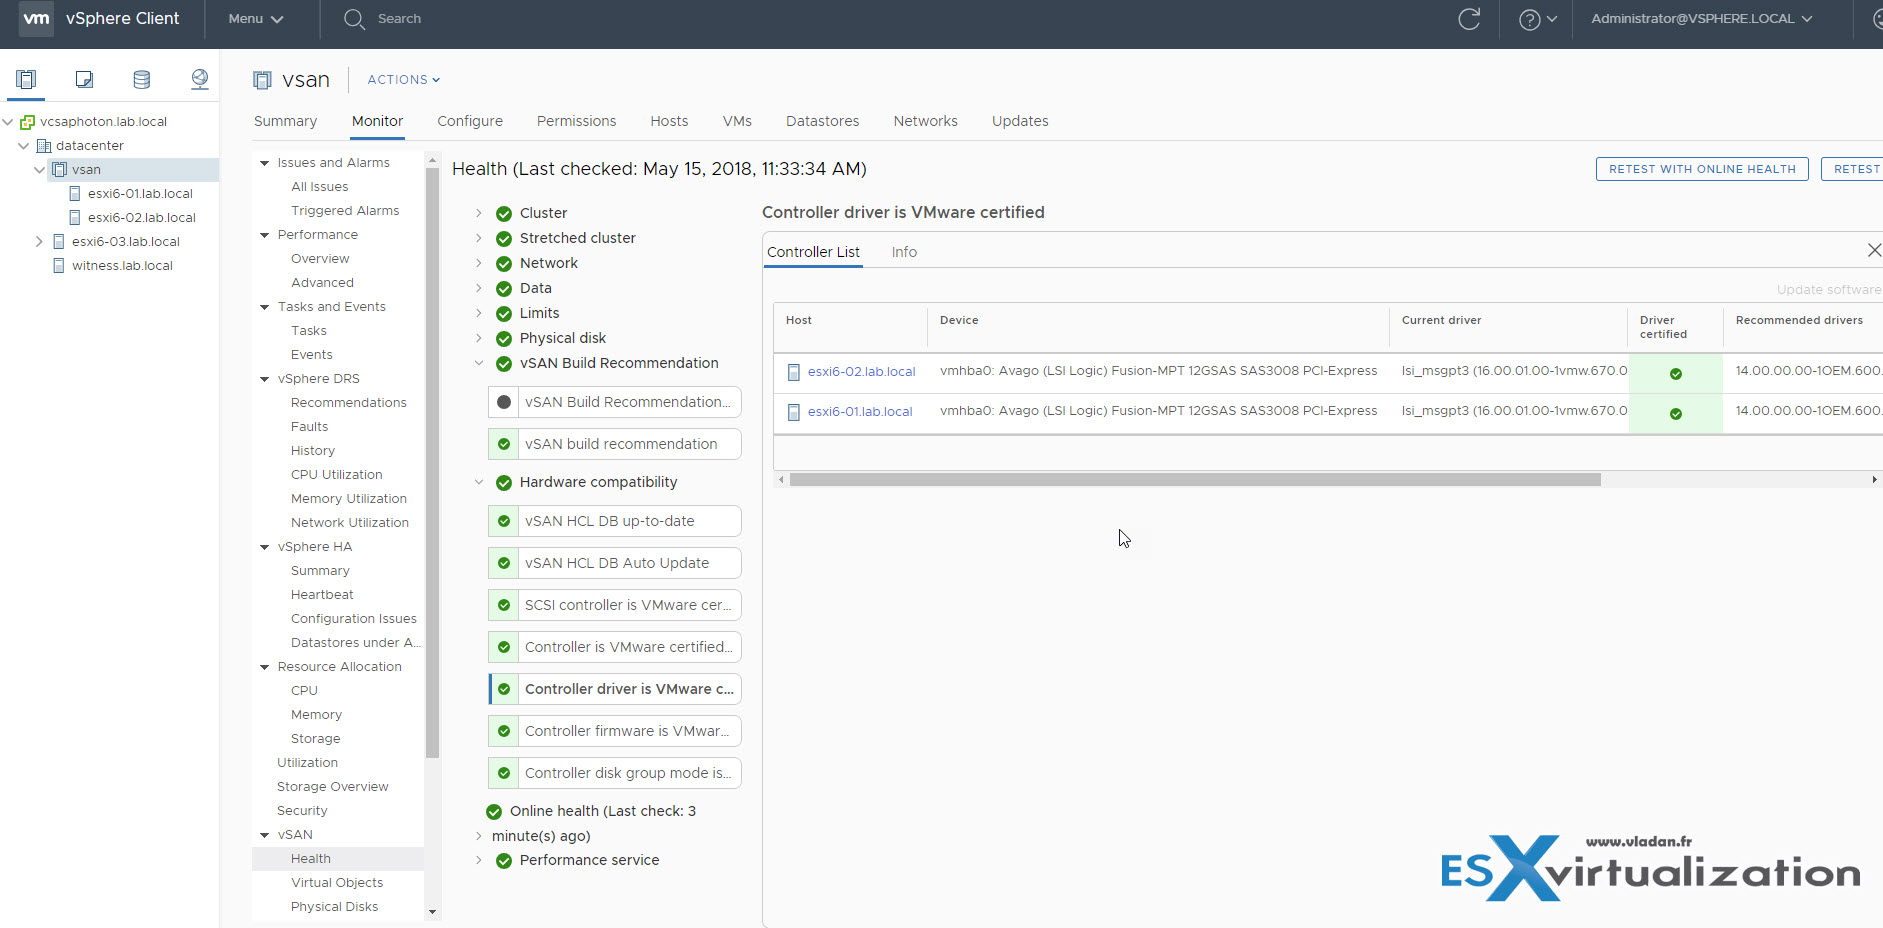1883x928 pixels.
Task: Open the Datastores tab
Action: coord(822,121)
